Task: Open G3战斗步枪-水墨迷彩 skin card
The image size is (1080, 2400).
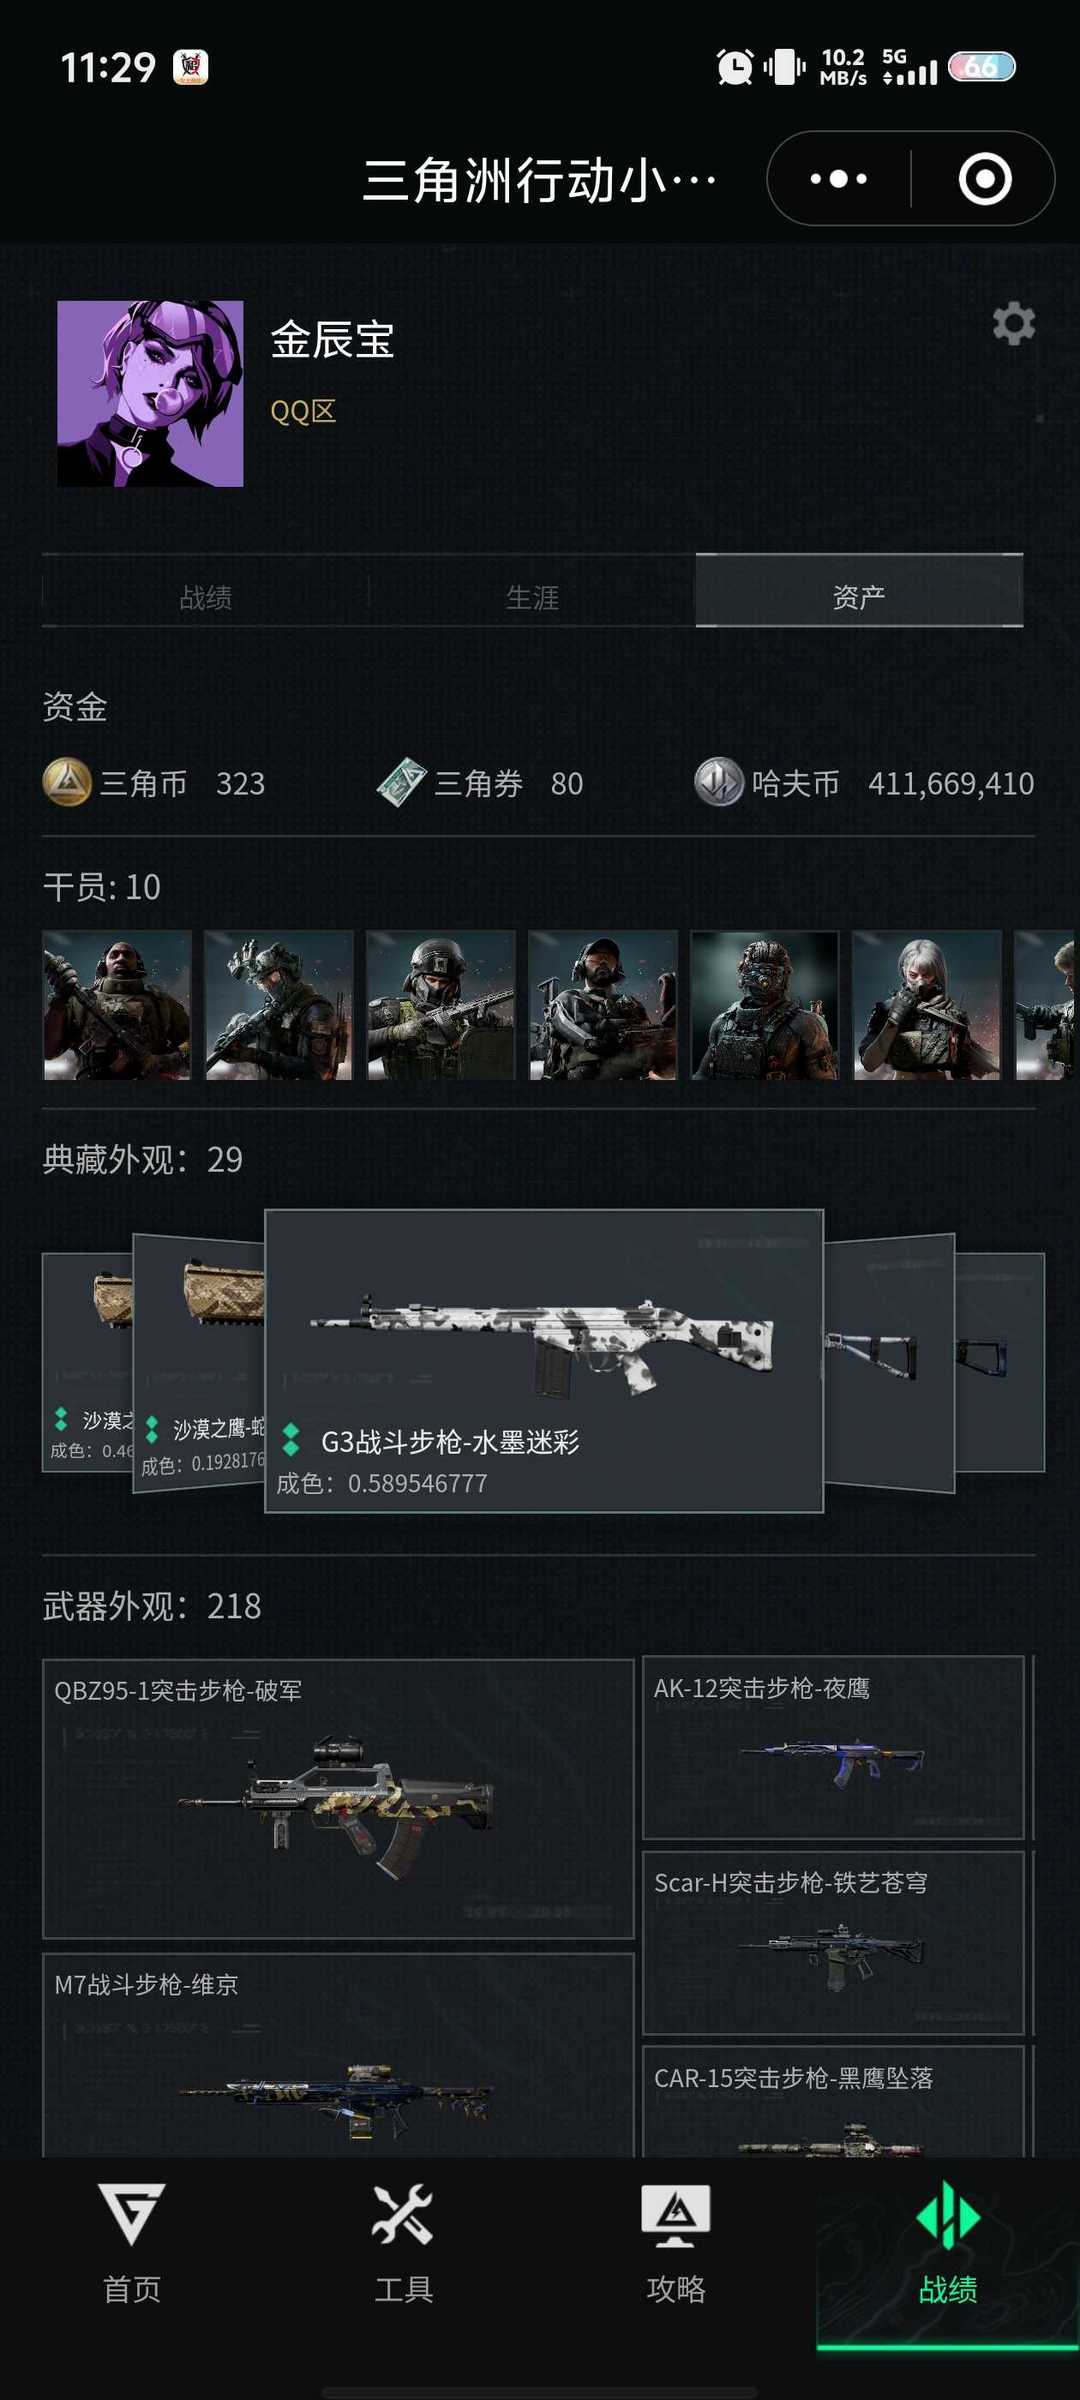Action: click(x=544, y=1361)
